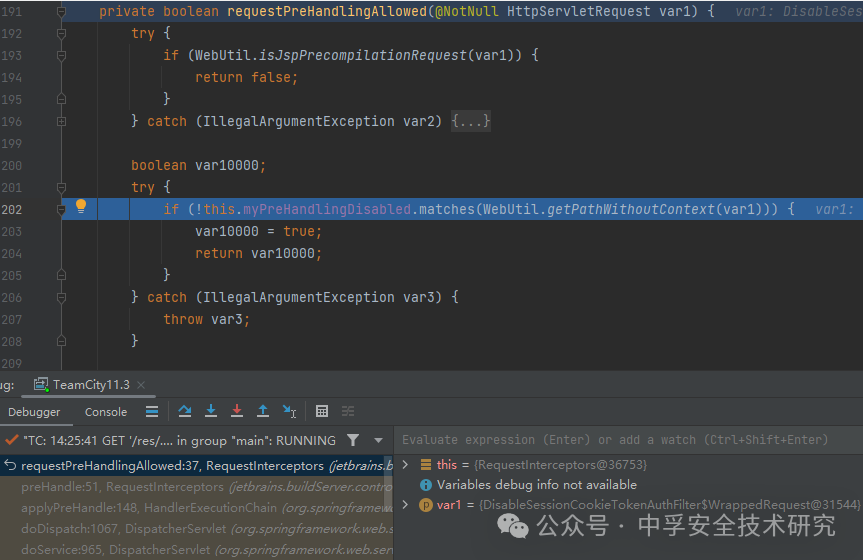Click the 'var10000 = true;' assignment
The height and width of the screenshot is (560, 863).
coord(258,231)
